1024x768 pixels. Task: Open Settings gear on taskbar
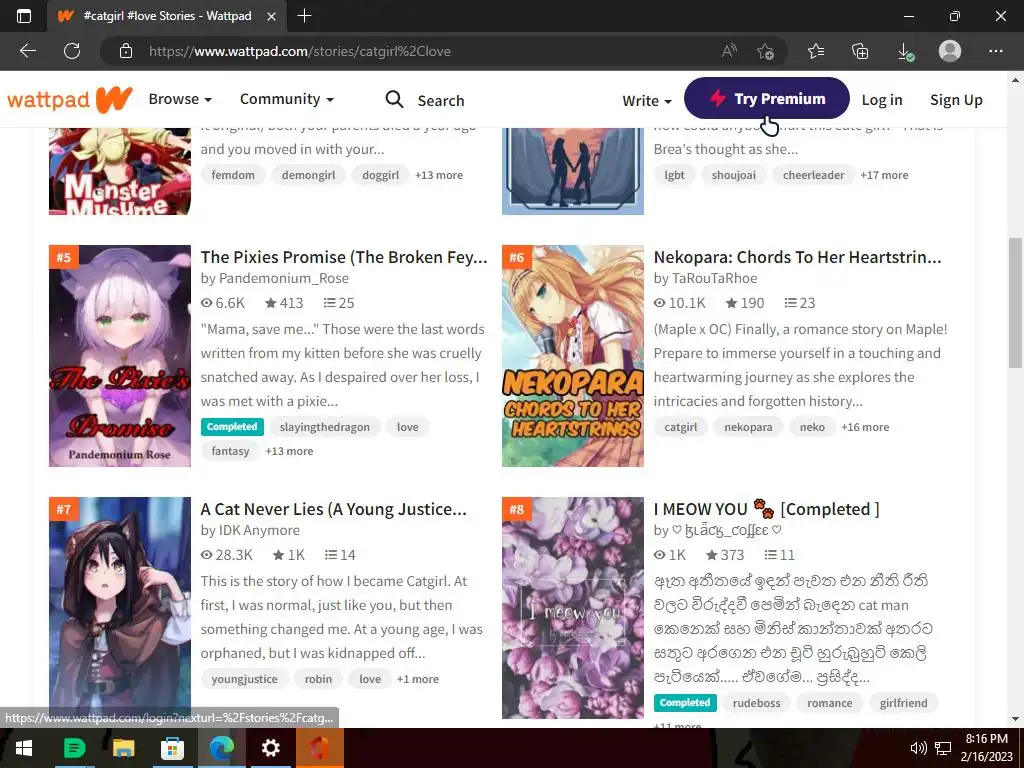tap(270, 748)
